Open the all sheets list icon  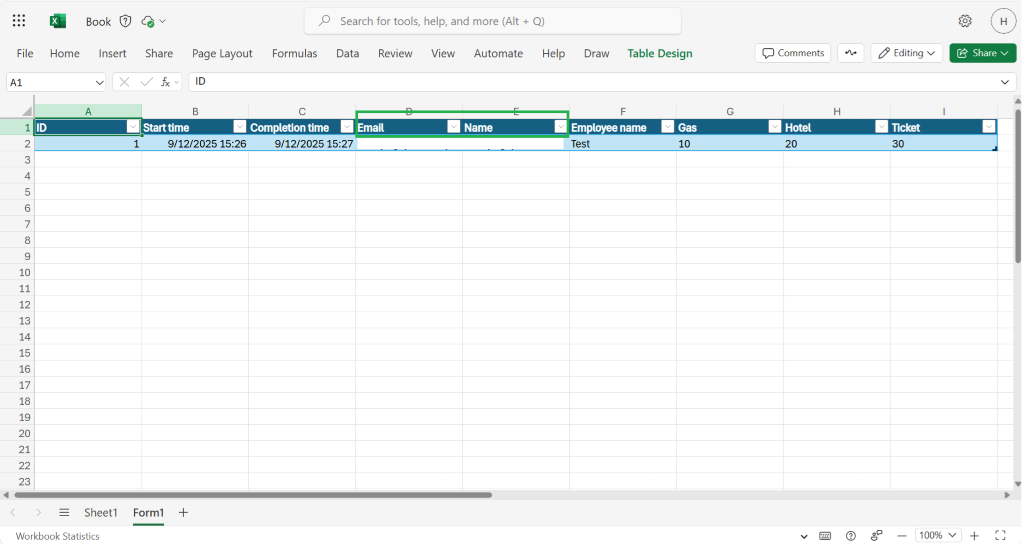[x=64, y=513]
